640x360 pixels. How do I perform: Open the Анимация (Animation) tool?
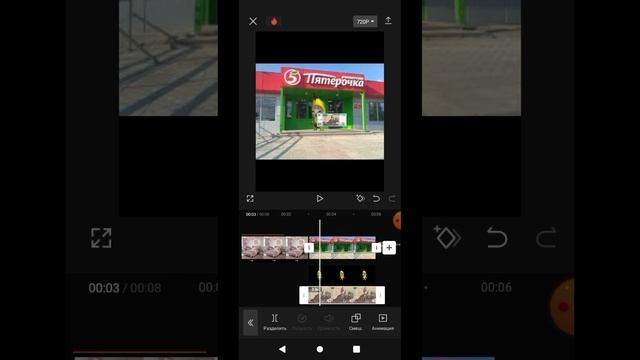click(383, 322)
